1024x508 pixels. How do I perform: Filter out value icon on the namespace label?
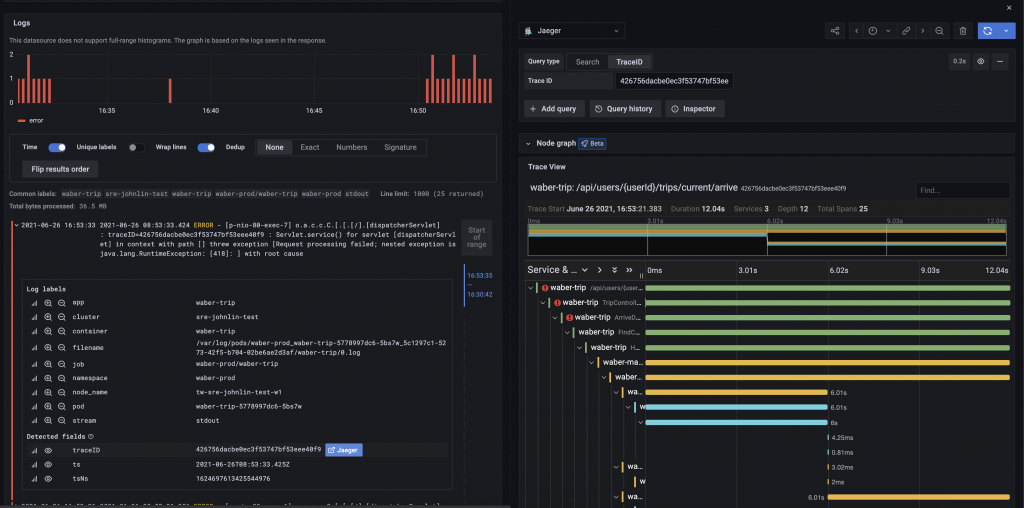point(61,378)
